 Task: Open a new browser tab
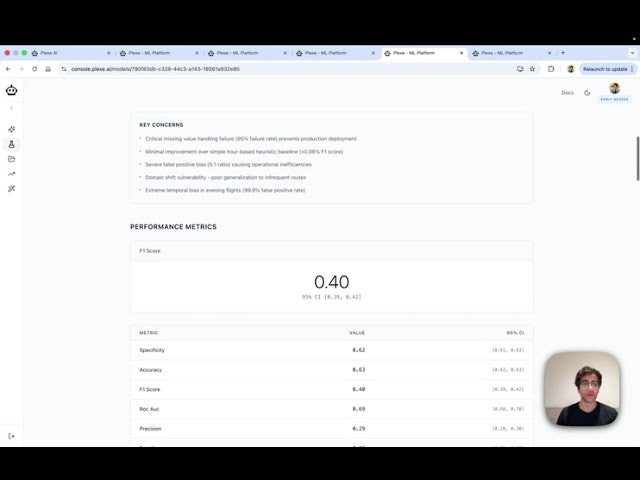(563, 52)
